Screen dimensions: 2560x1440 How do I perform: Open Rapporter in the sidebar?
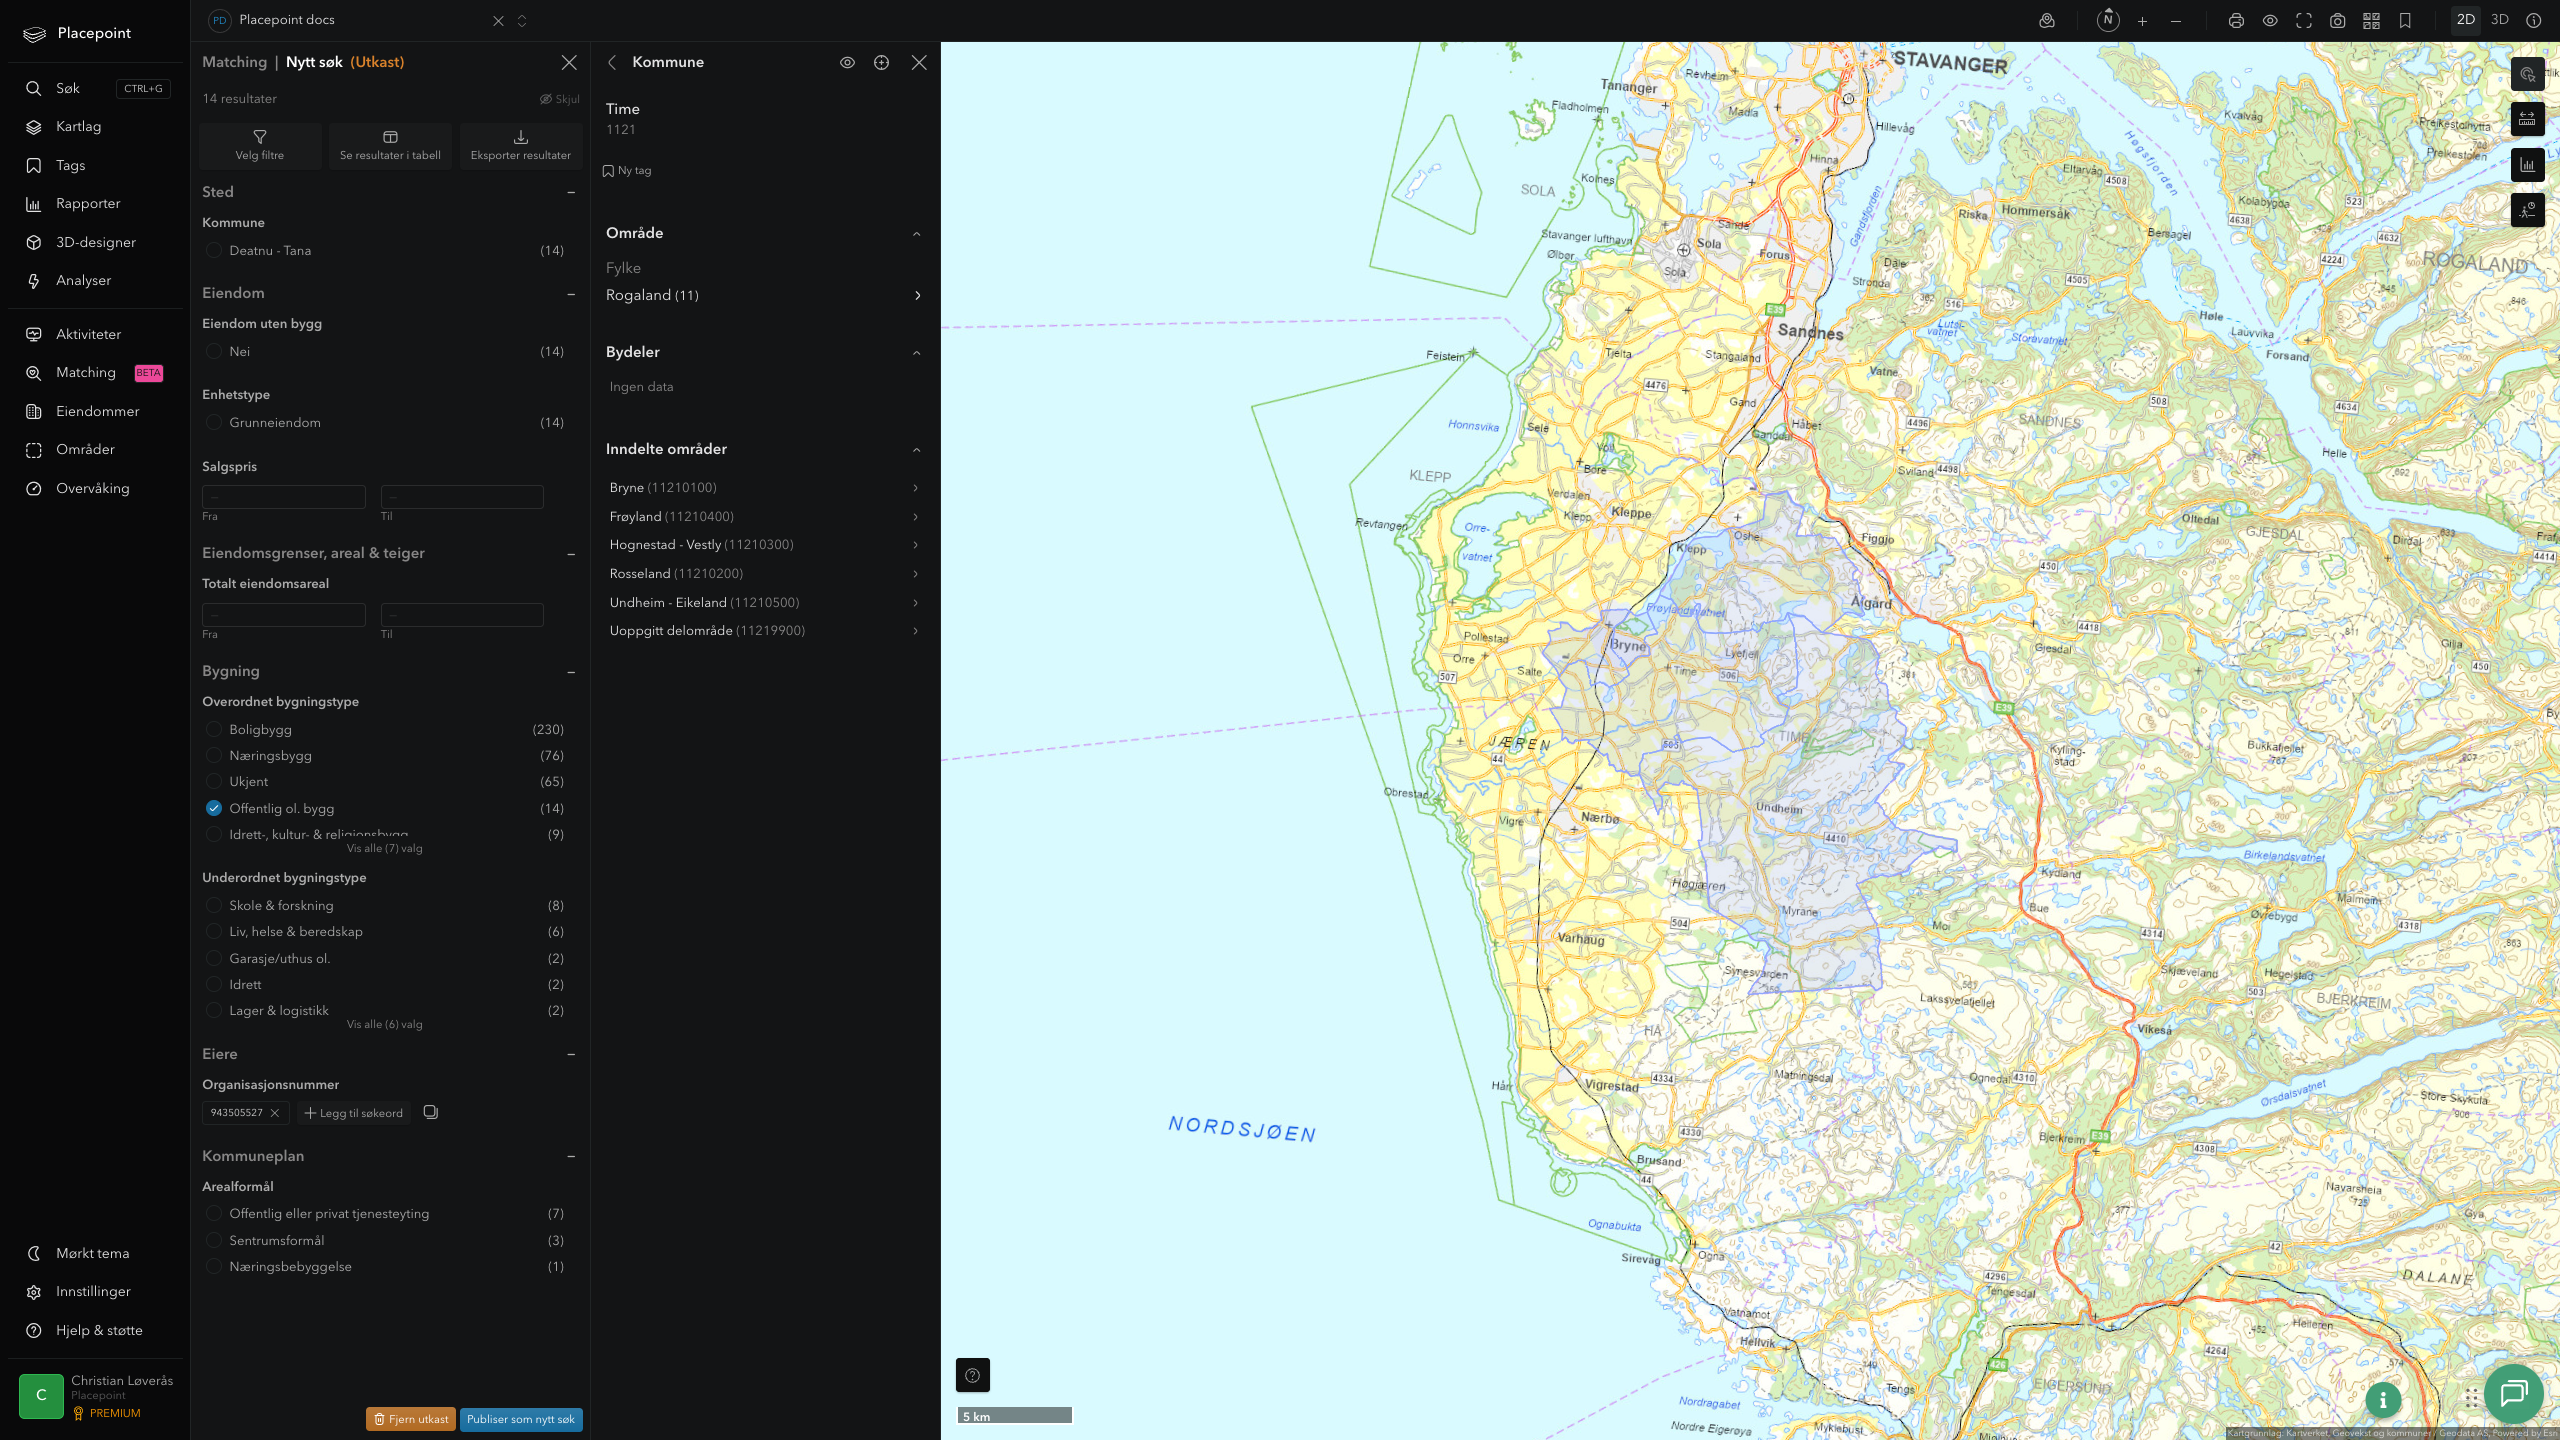click(x=88, y=204)
